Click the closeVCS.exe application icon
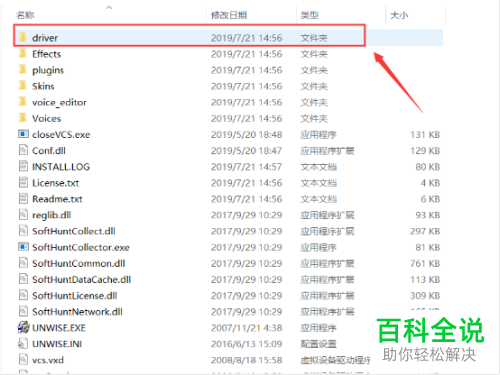This screenshot has height=375, width=500. [x=23, y=134]
